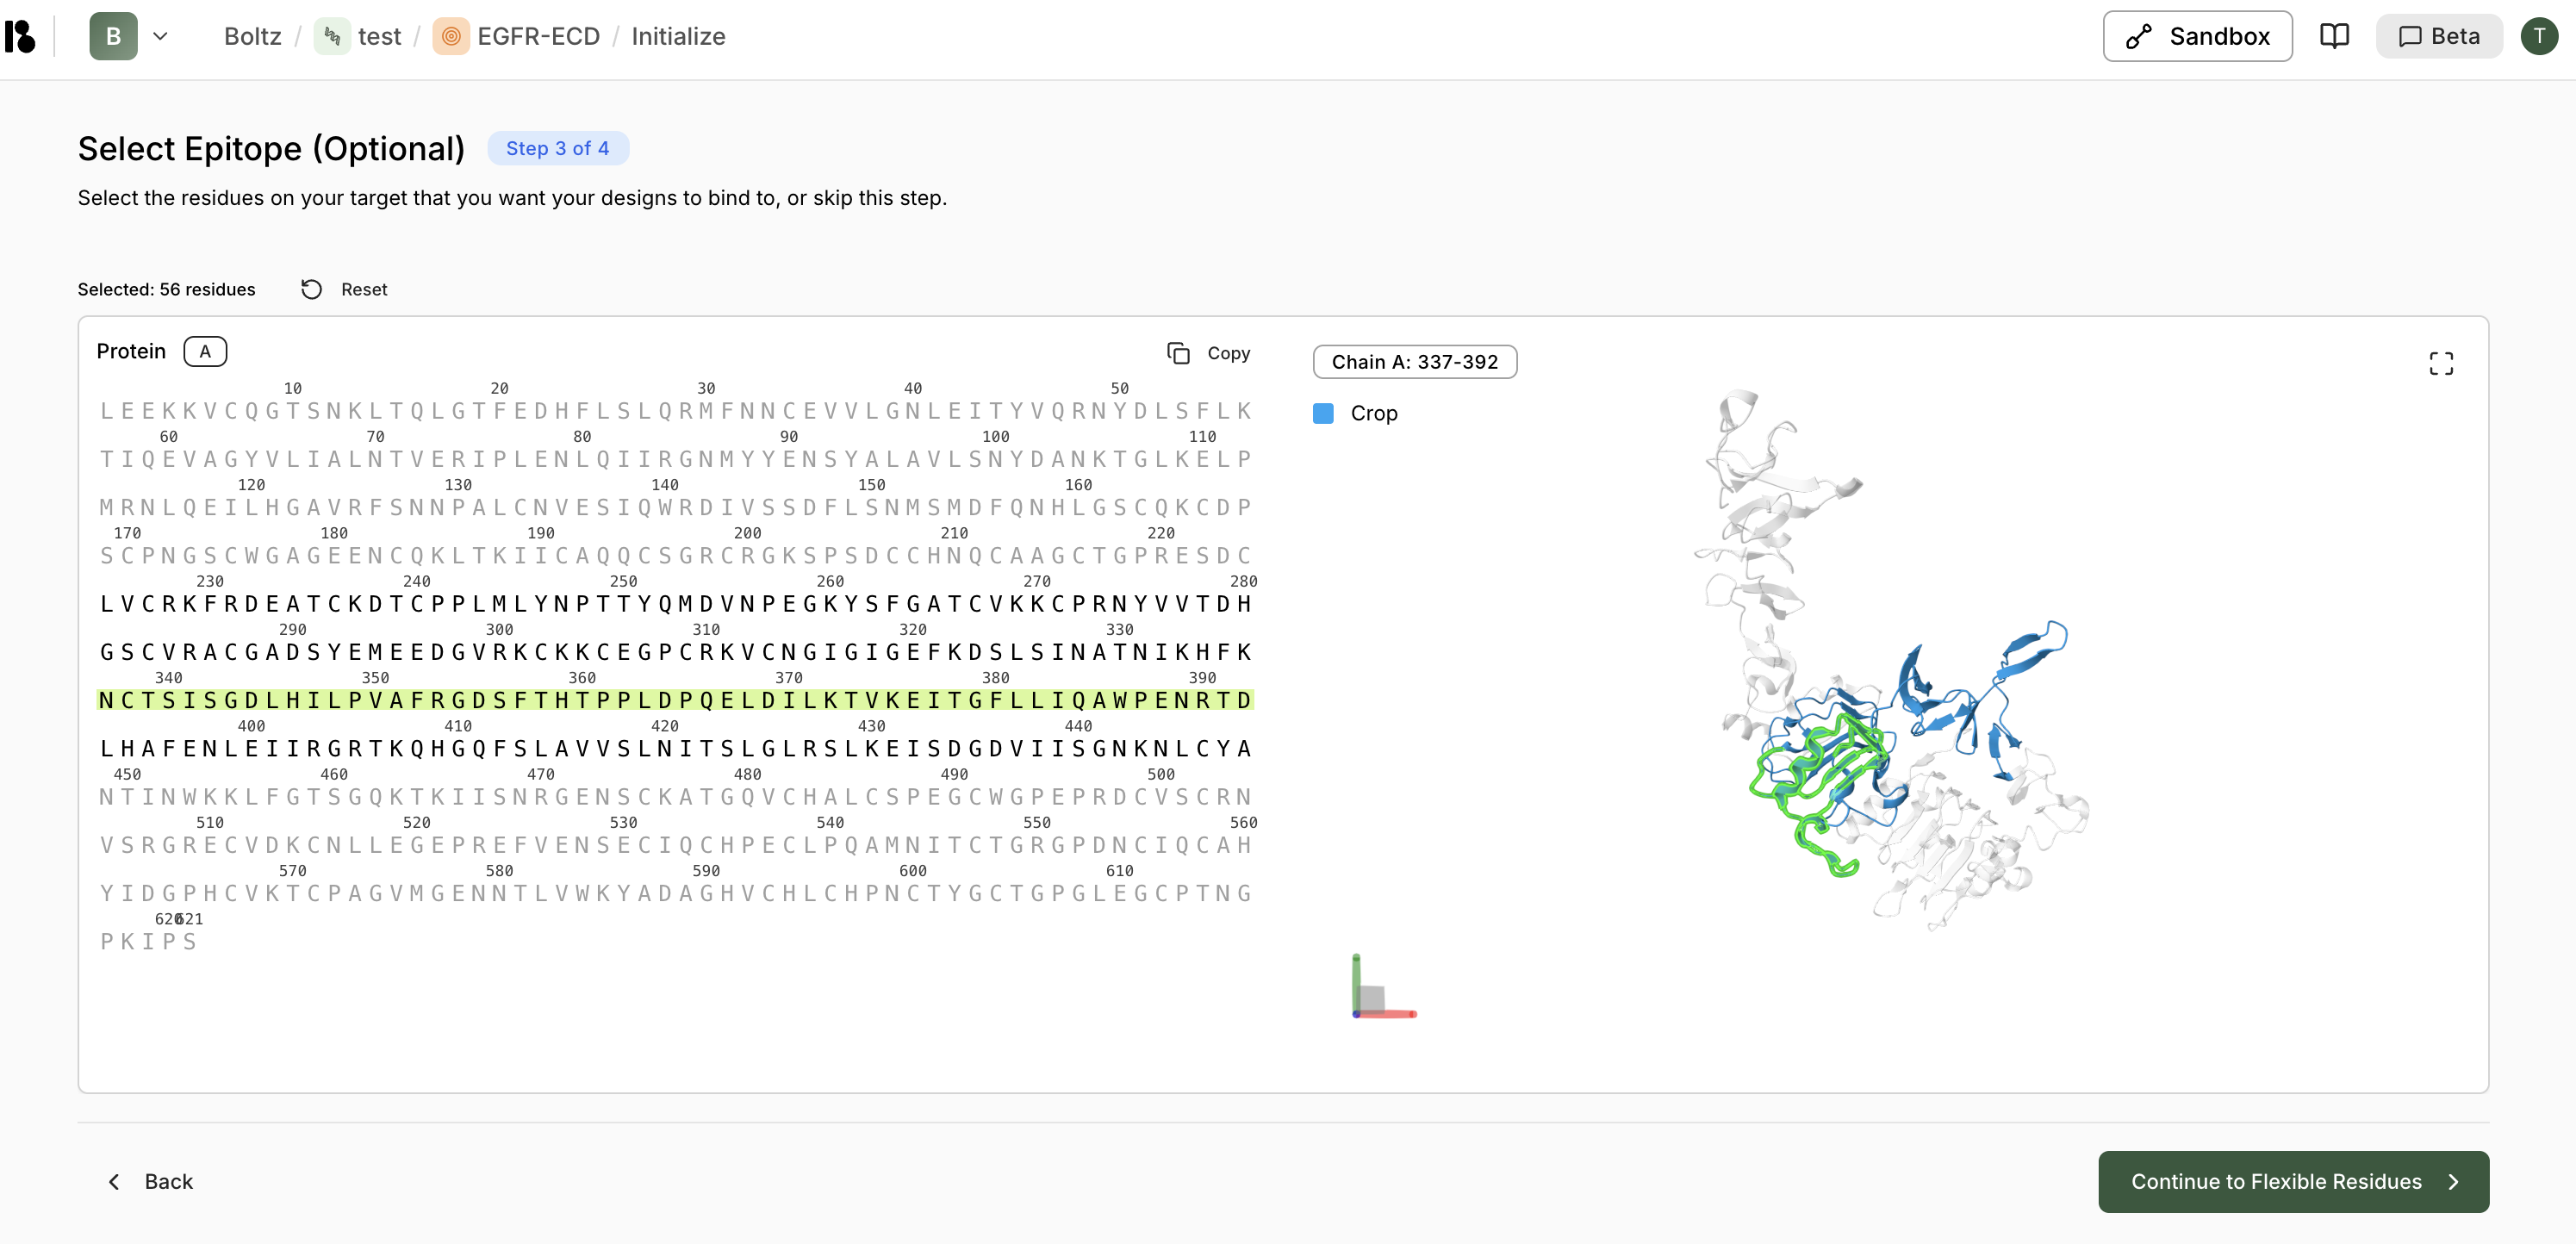
Task: Open the documentation book icon
Action: tap(2334, 36)
